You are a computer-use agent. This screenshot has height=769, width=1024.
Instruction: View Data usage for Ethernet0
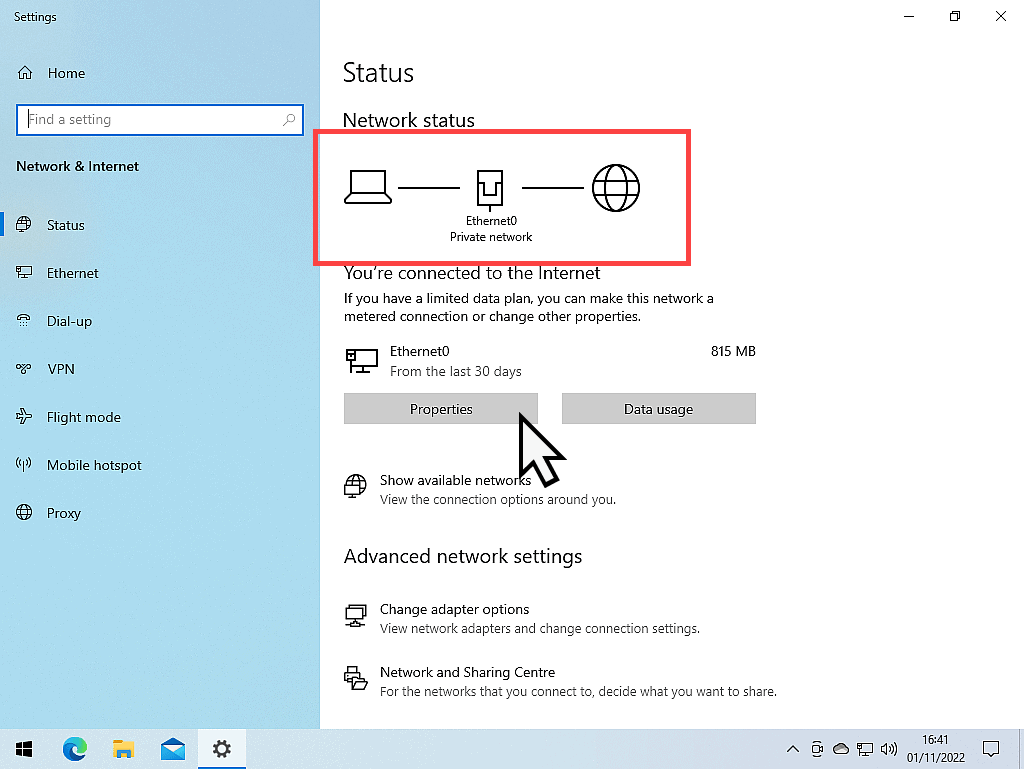[658, 408]
